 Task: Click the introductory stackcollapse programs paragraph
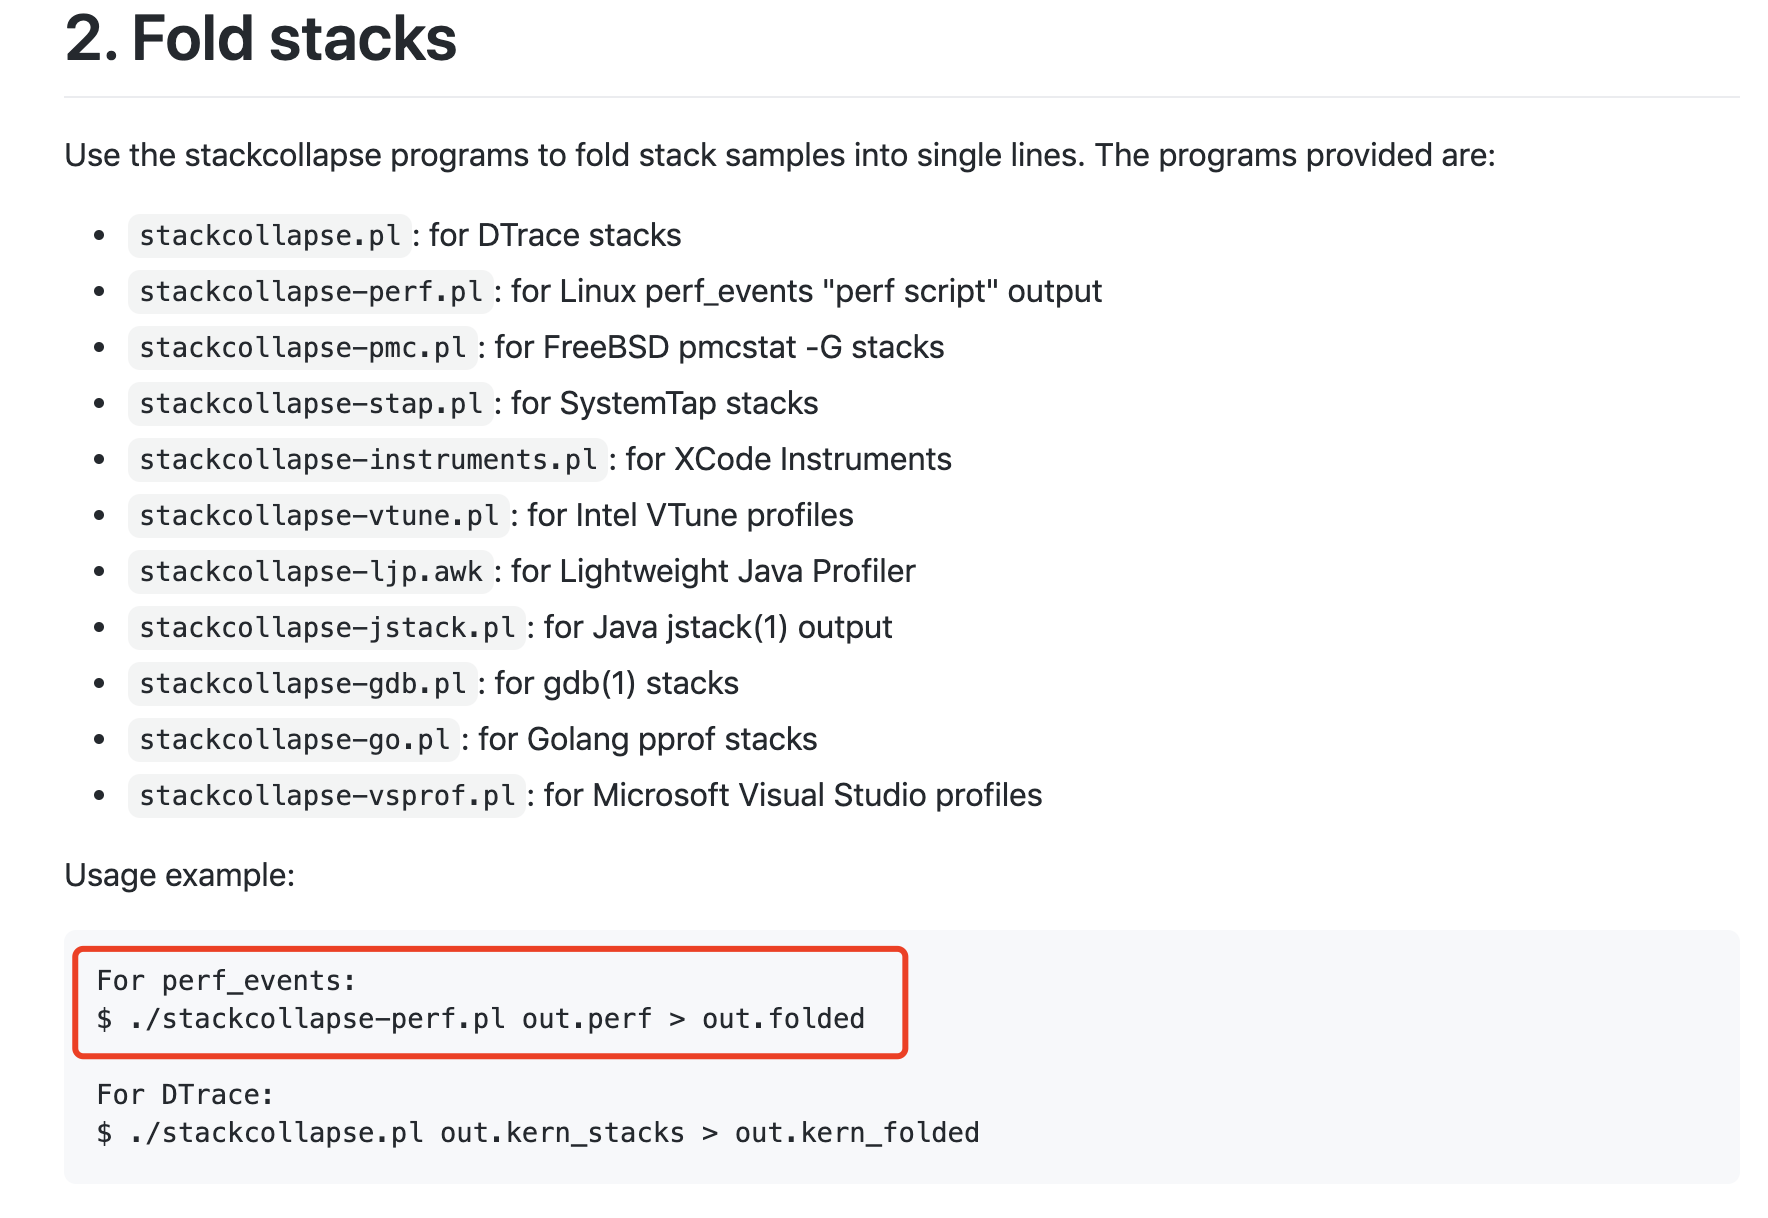tap(780, 155)
